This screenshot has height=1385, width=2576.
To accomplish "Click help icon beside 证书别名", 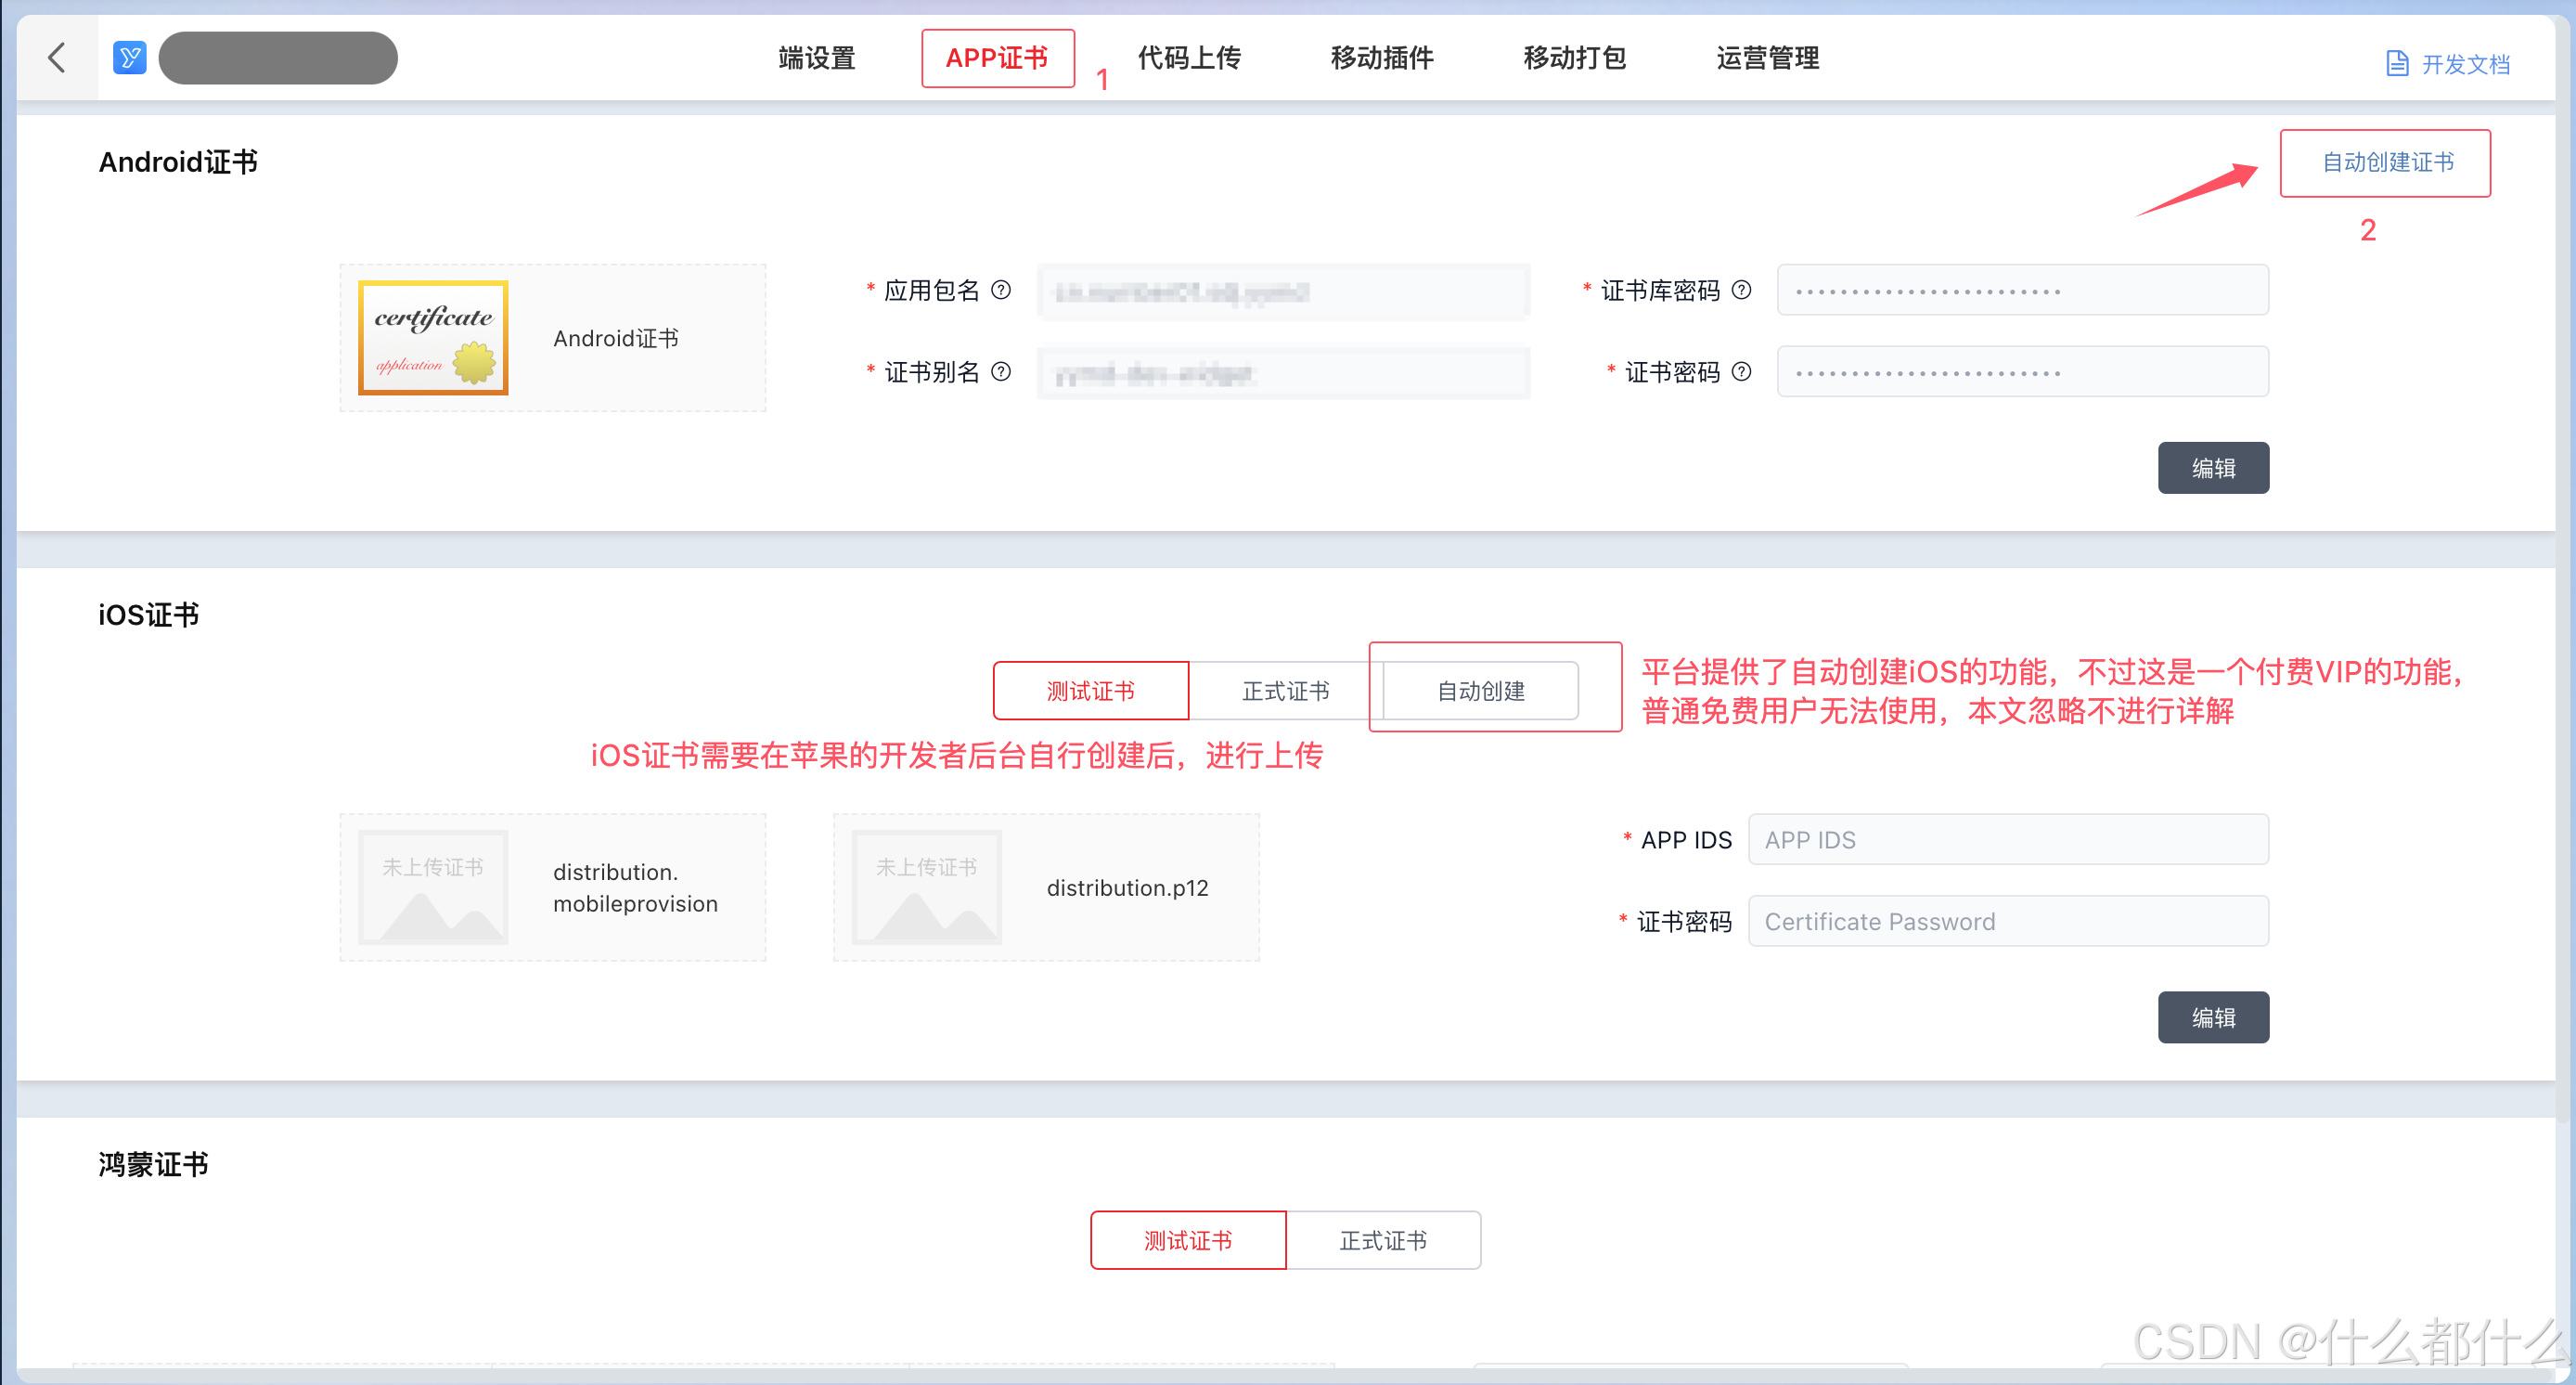I will tap(1001, 372).
